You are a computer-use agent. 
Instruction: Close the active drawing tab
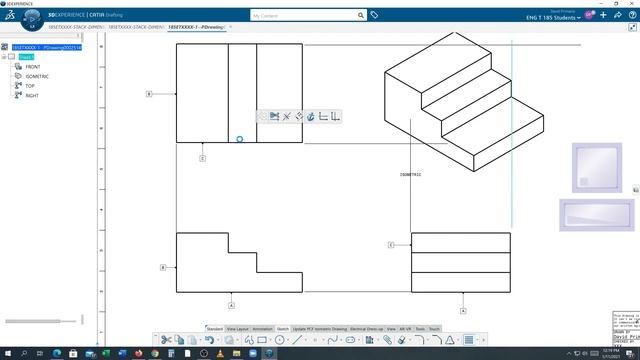coord(230,27)
